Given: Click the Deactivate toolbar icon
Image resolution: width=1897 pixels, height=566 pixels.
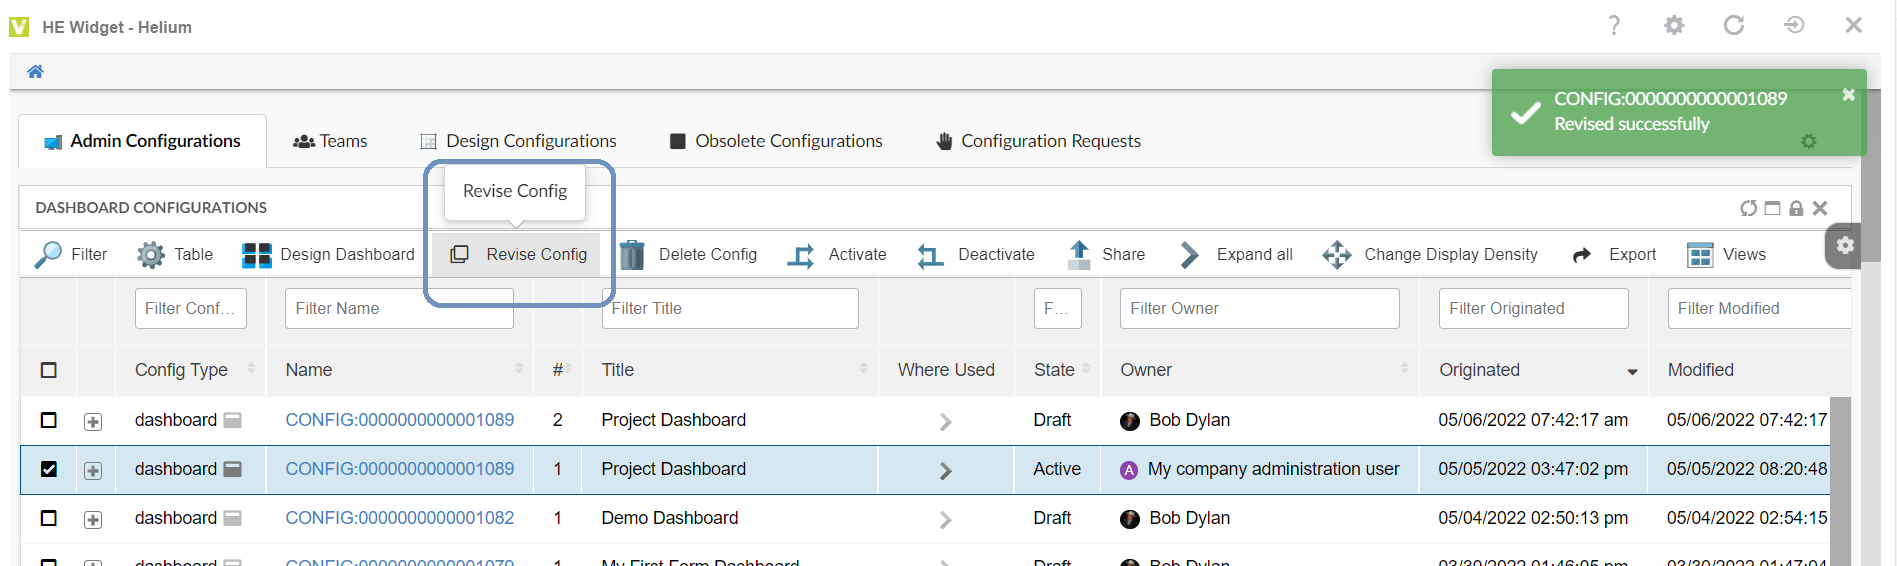Looking at the screenshot, I should click(930, 256).
